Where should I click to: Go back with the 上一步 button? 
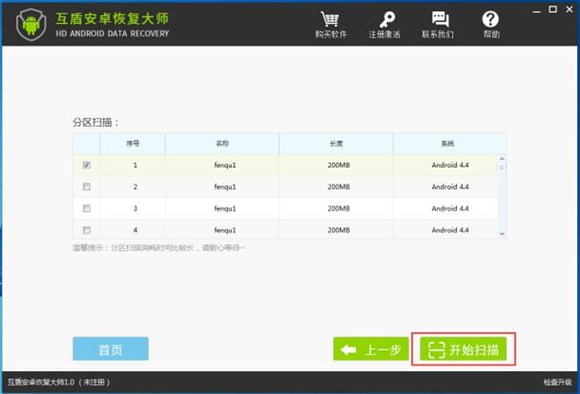371,348
